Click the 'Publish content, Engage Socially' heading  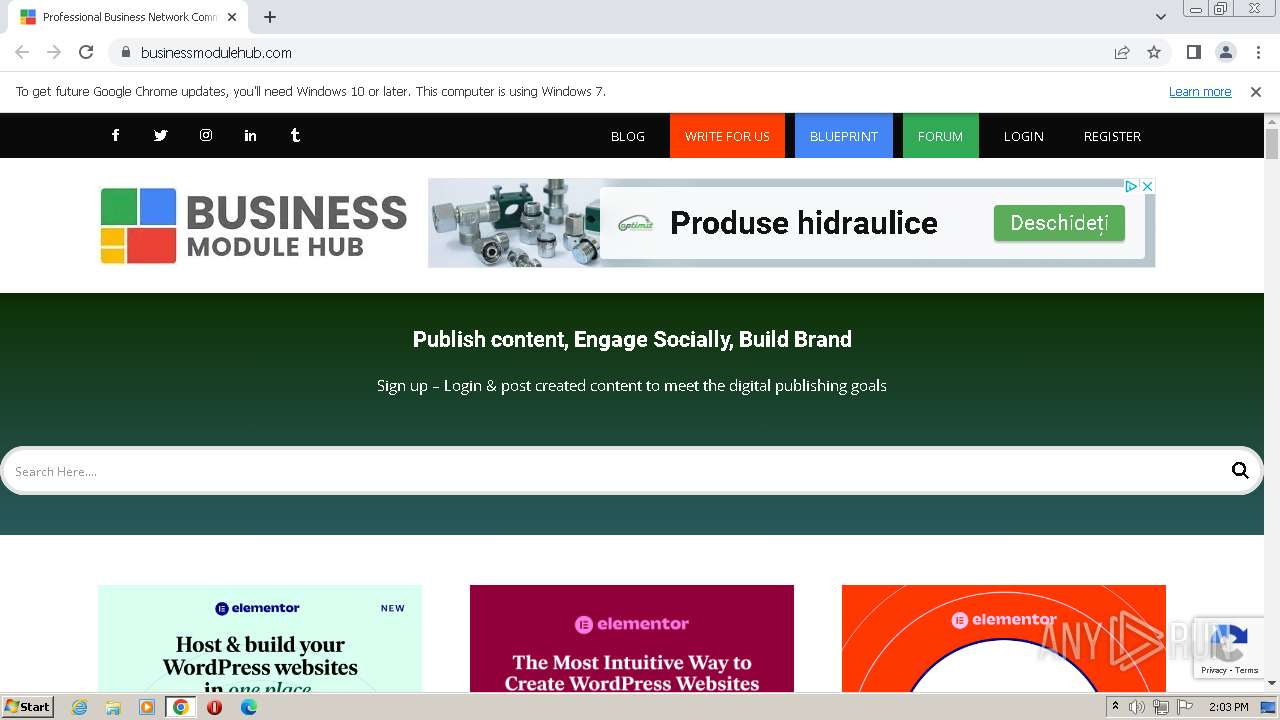point(632,339)
